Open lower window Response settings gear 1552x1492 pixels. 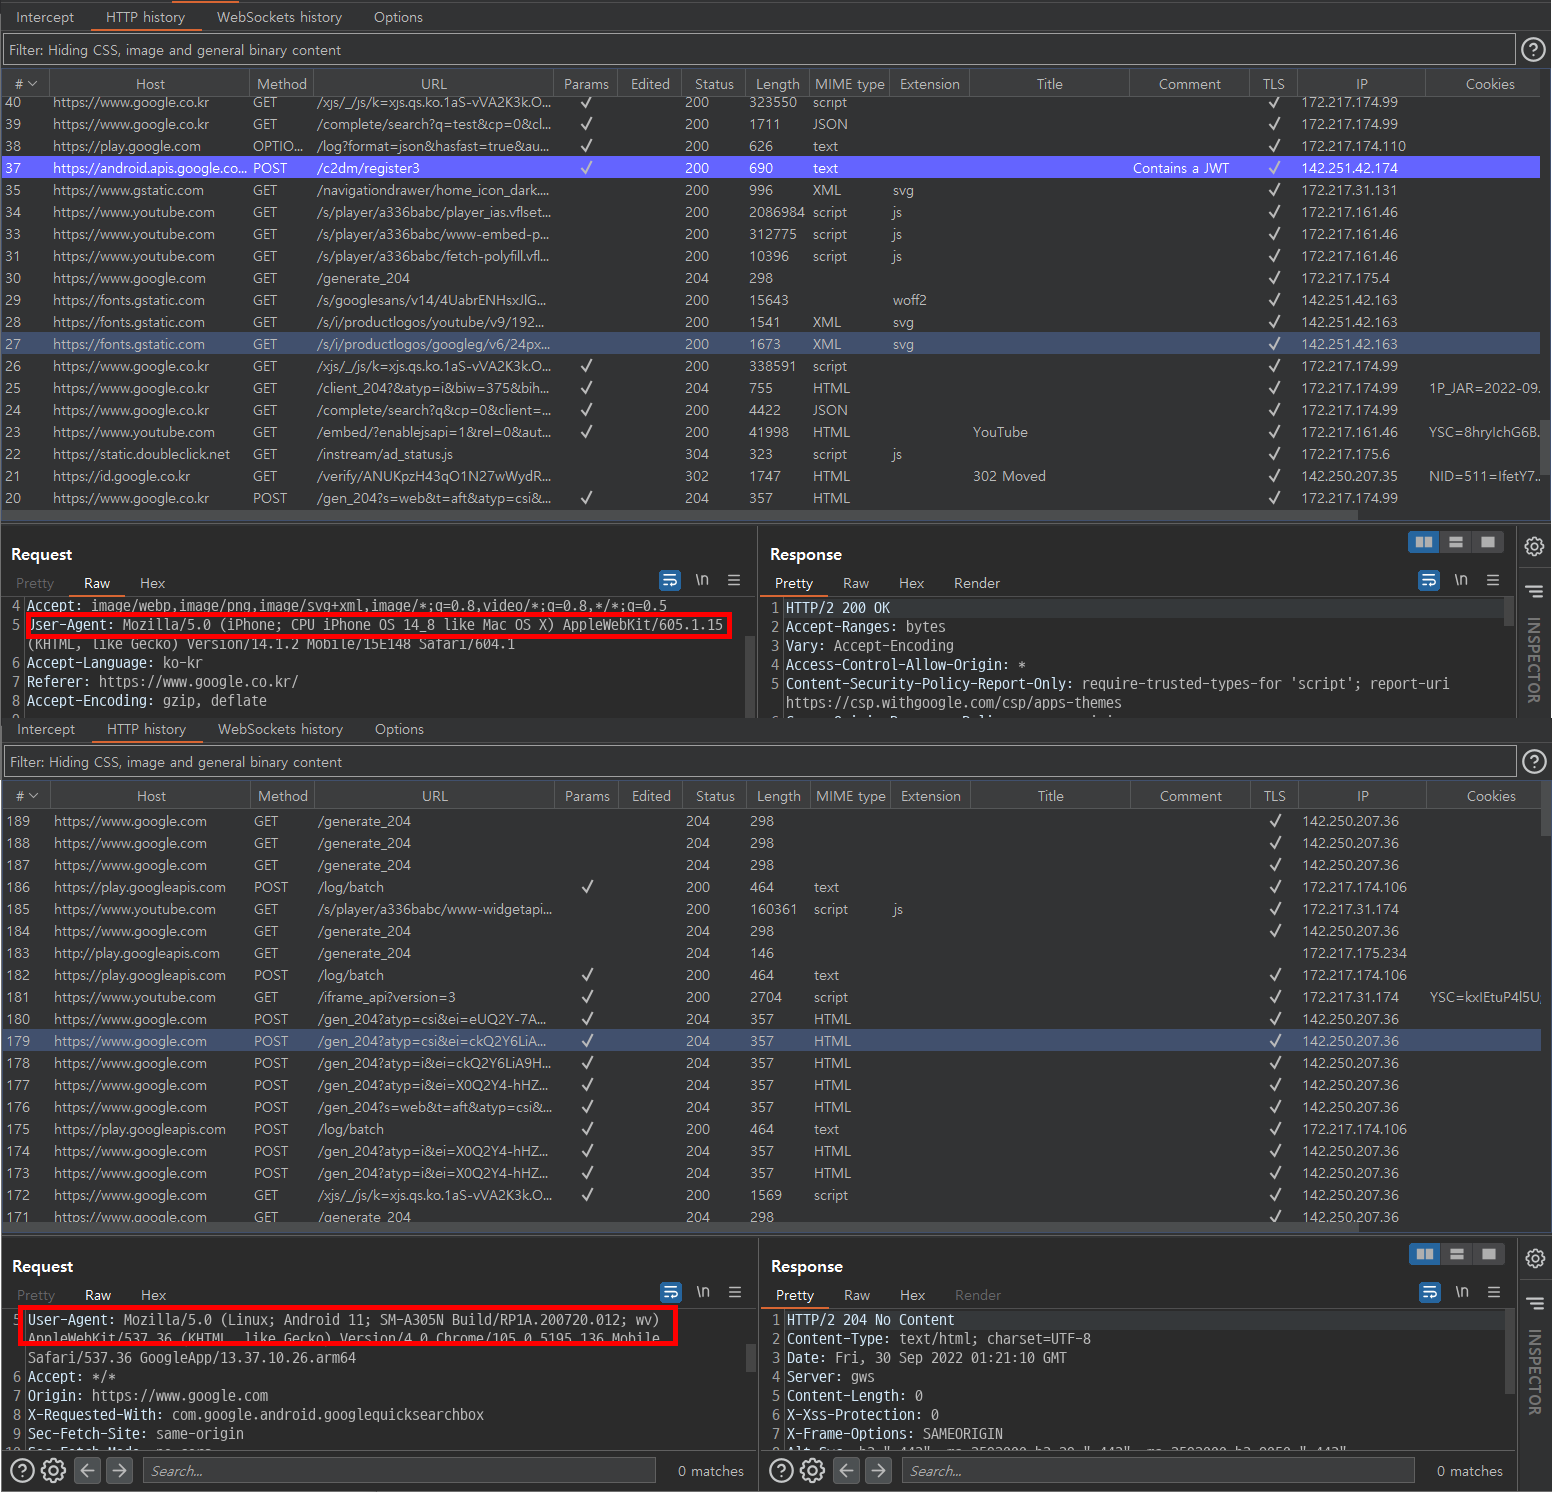pos(1535,1258)
